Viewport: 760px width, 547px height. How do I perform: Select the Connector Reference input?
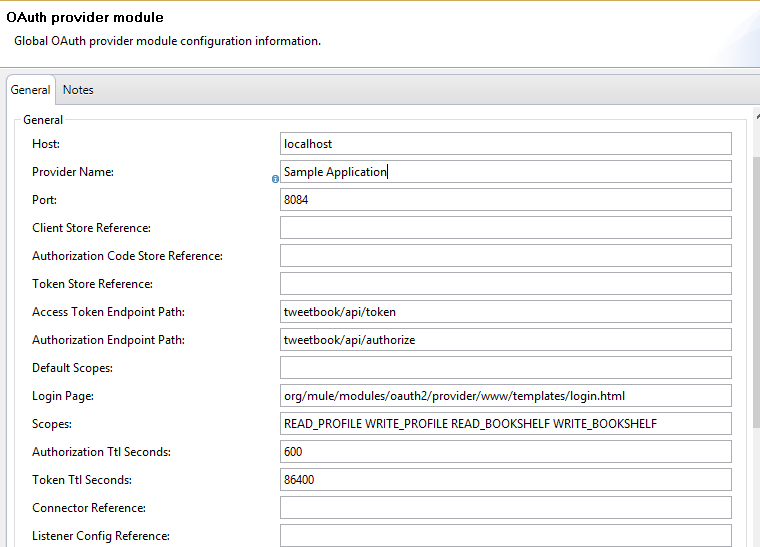(x=506, y=508)
